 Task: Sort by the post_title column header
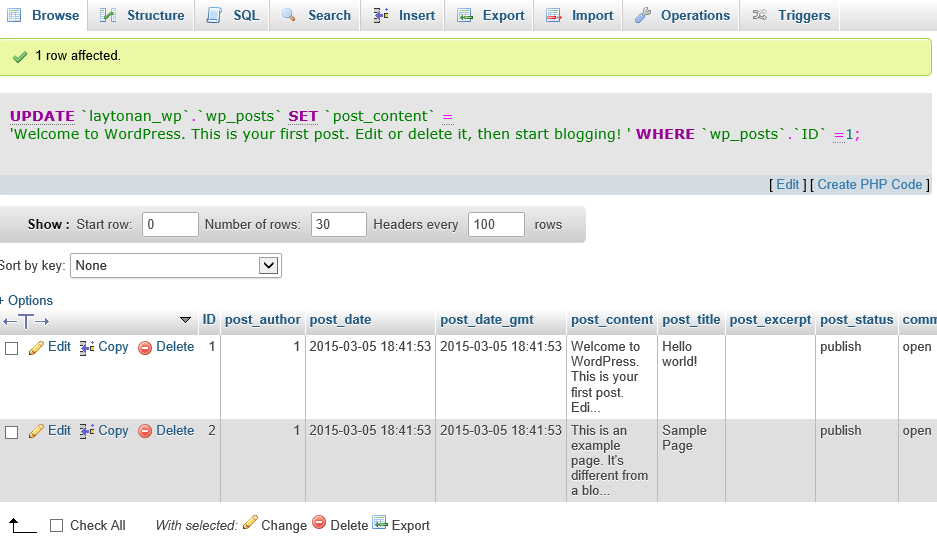(x=691, y=320)
